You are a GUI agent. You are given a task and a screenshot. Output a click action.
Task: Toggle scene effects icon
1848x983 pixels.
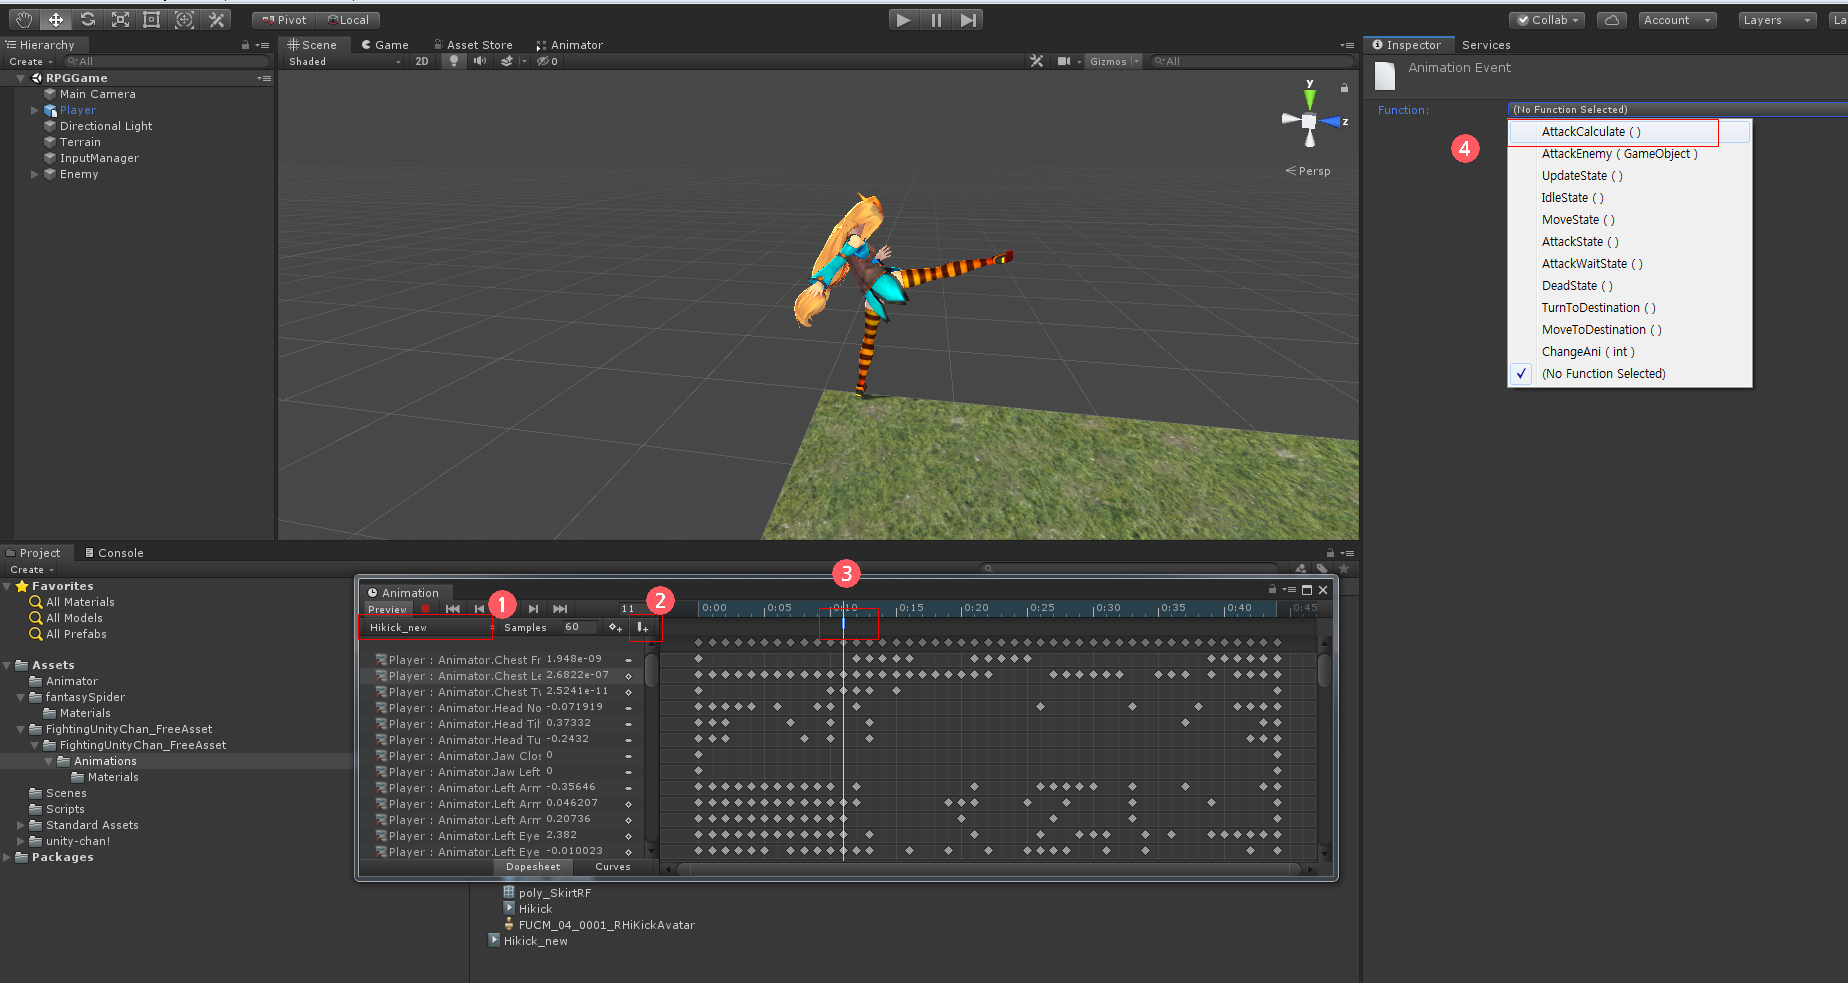tap(507, 62)
